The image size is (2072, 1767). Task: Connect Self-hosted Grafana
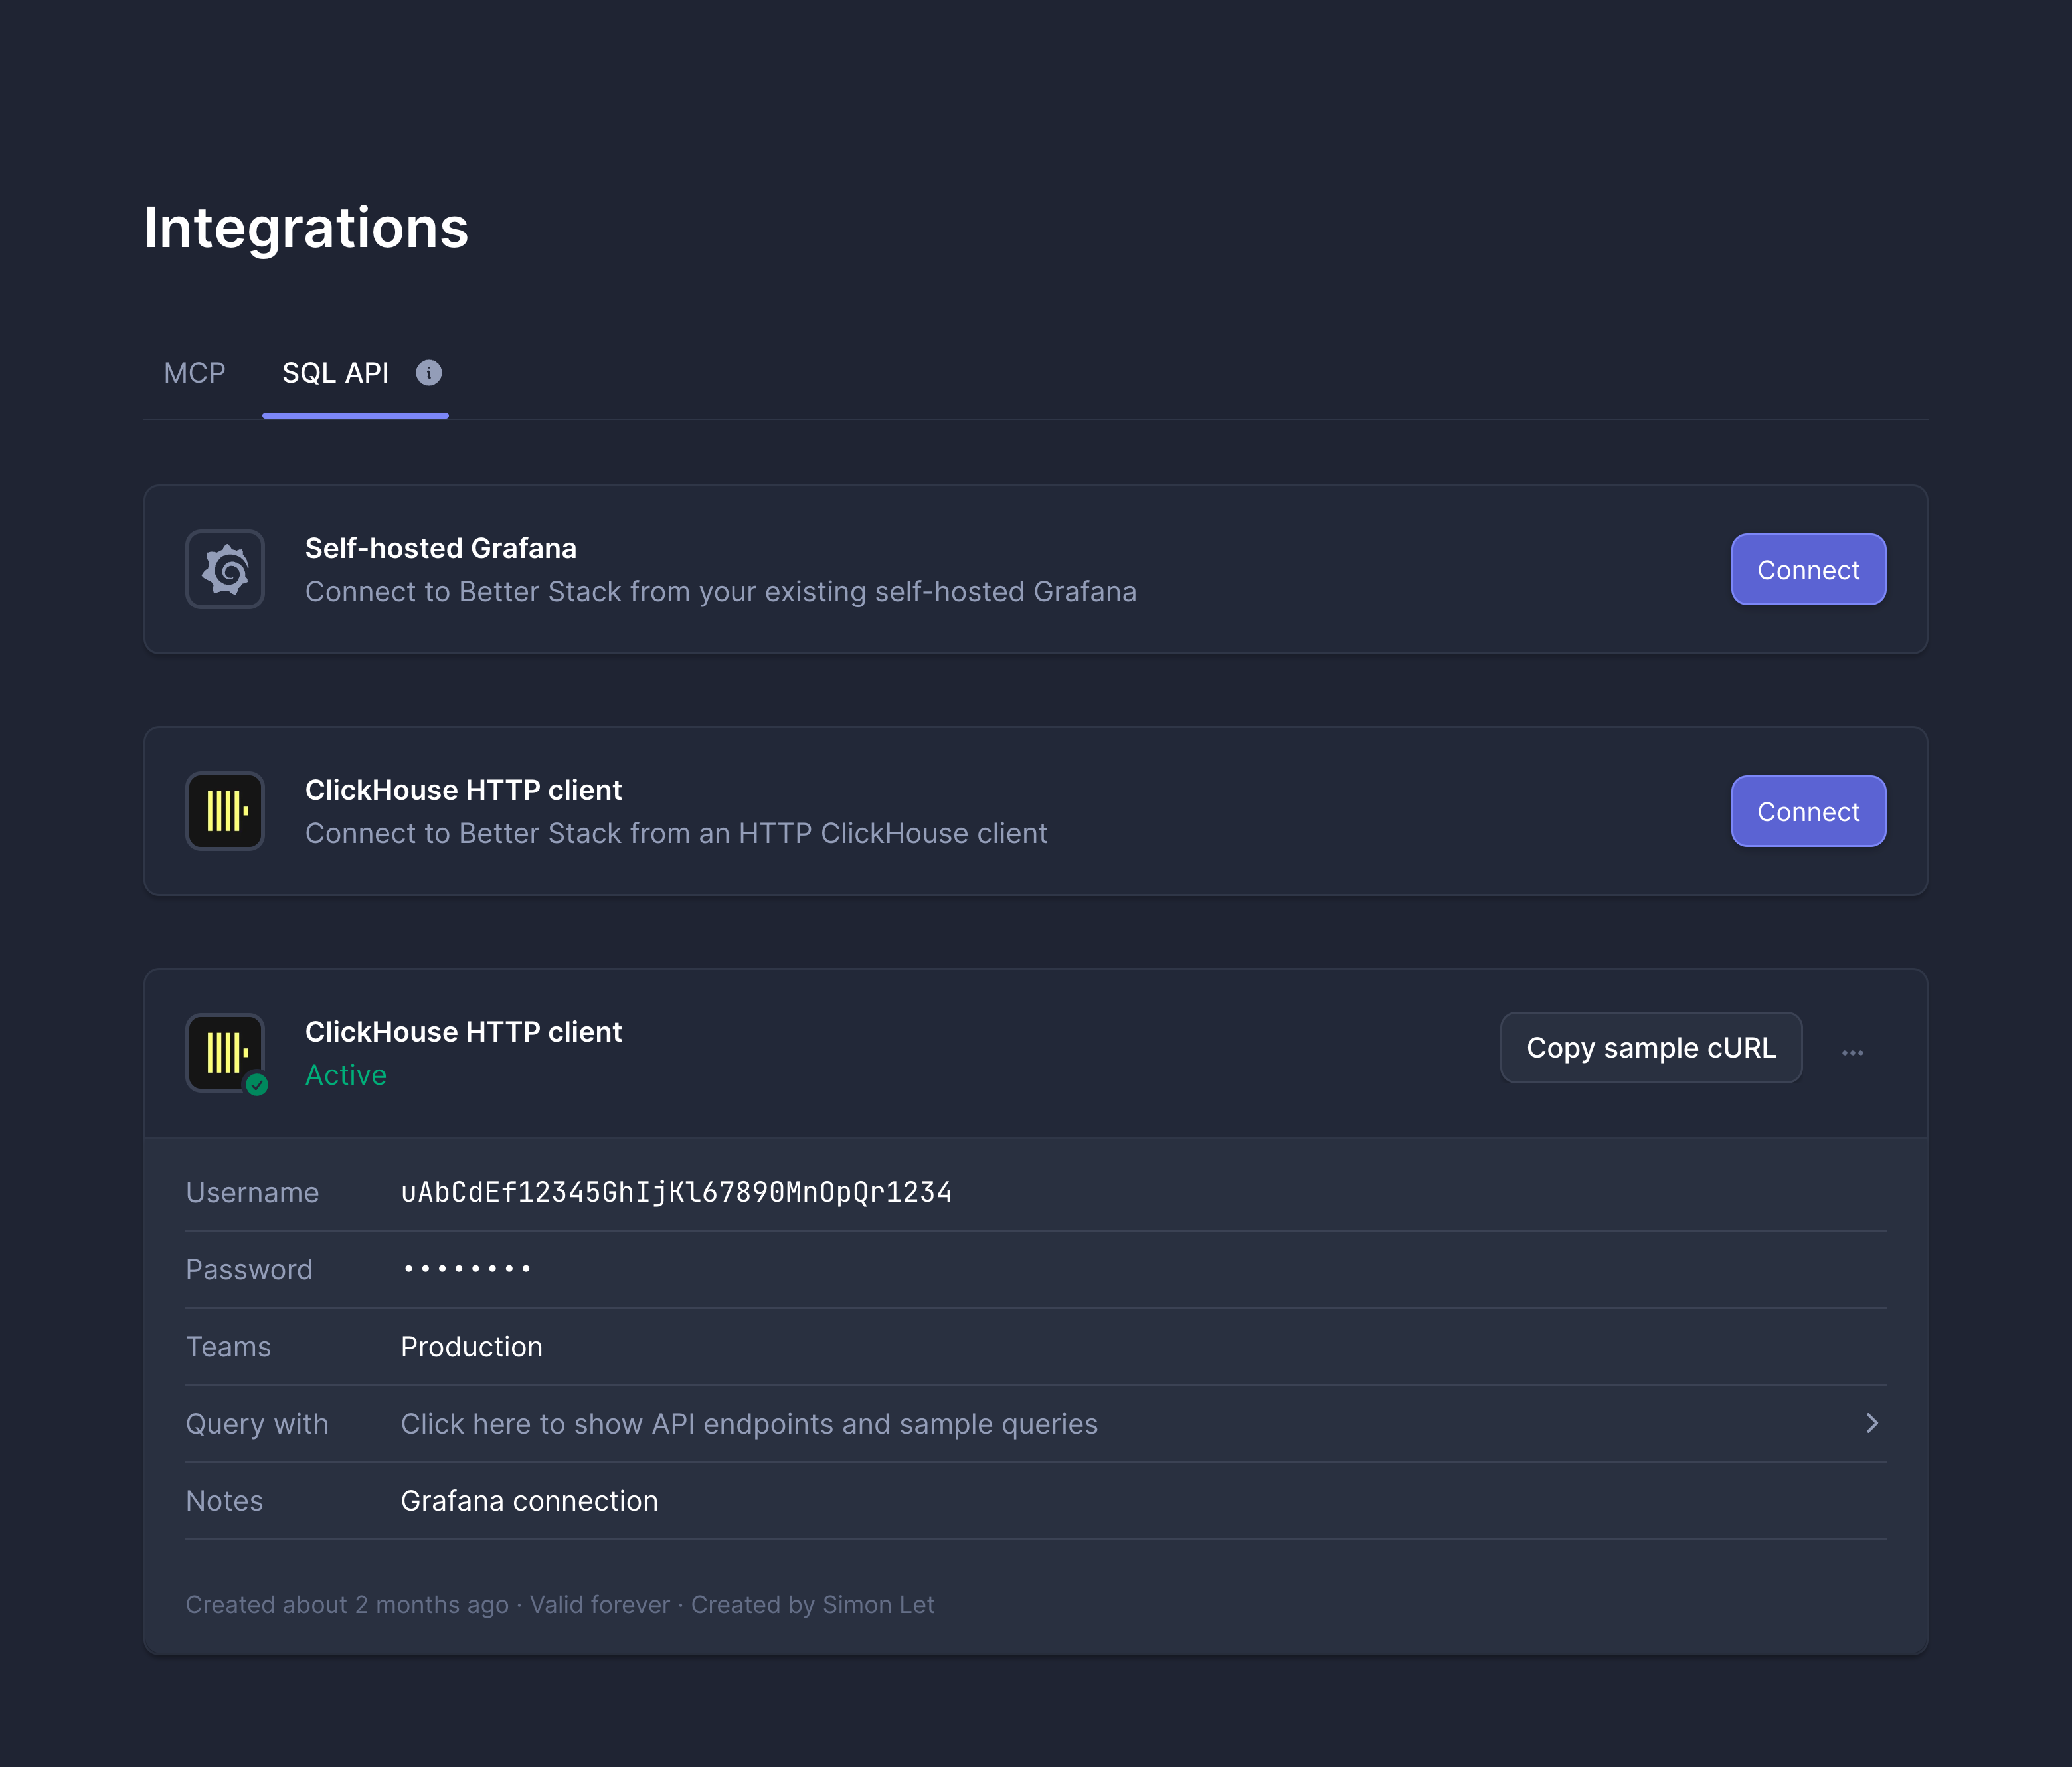point(1808,569)
